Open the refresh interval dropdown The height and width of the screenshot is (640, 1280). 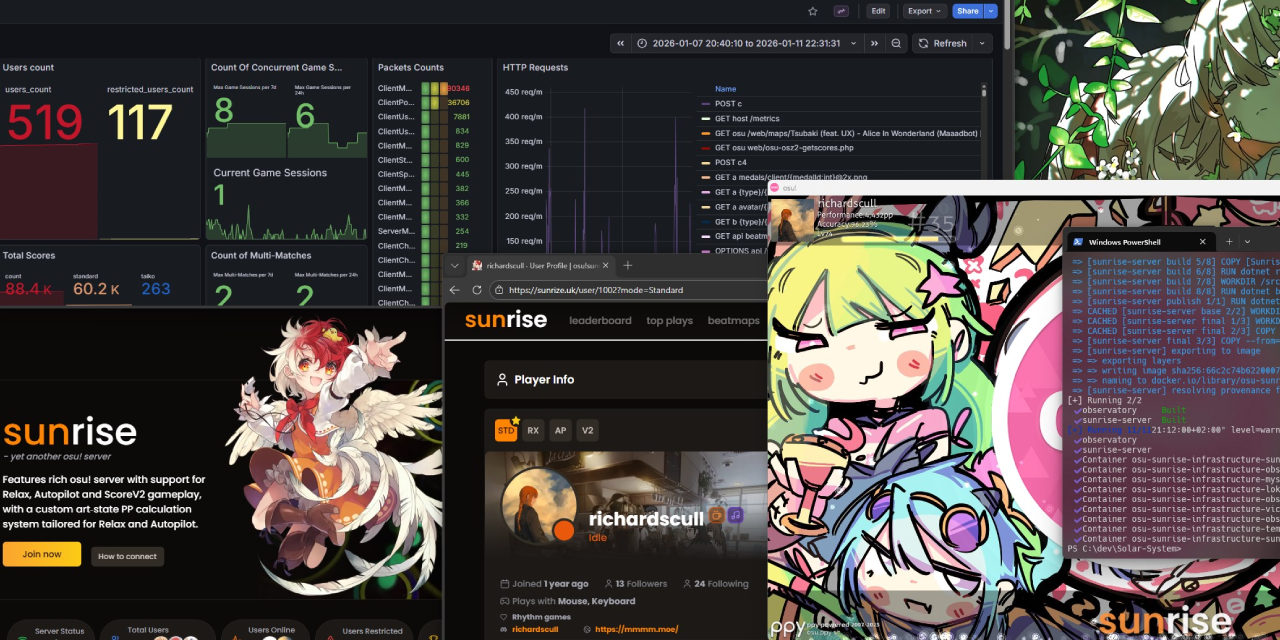(x=982, y=43)
